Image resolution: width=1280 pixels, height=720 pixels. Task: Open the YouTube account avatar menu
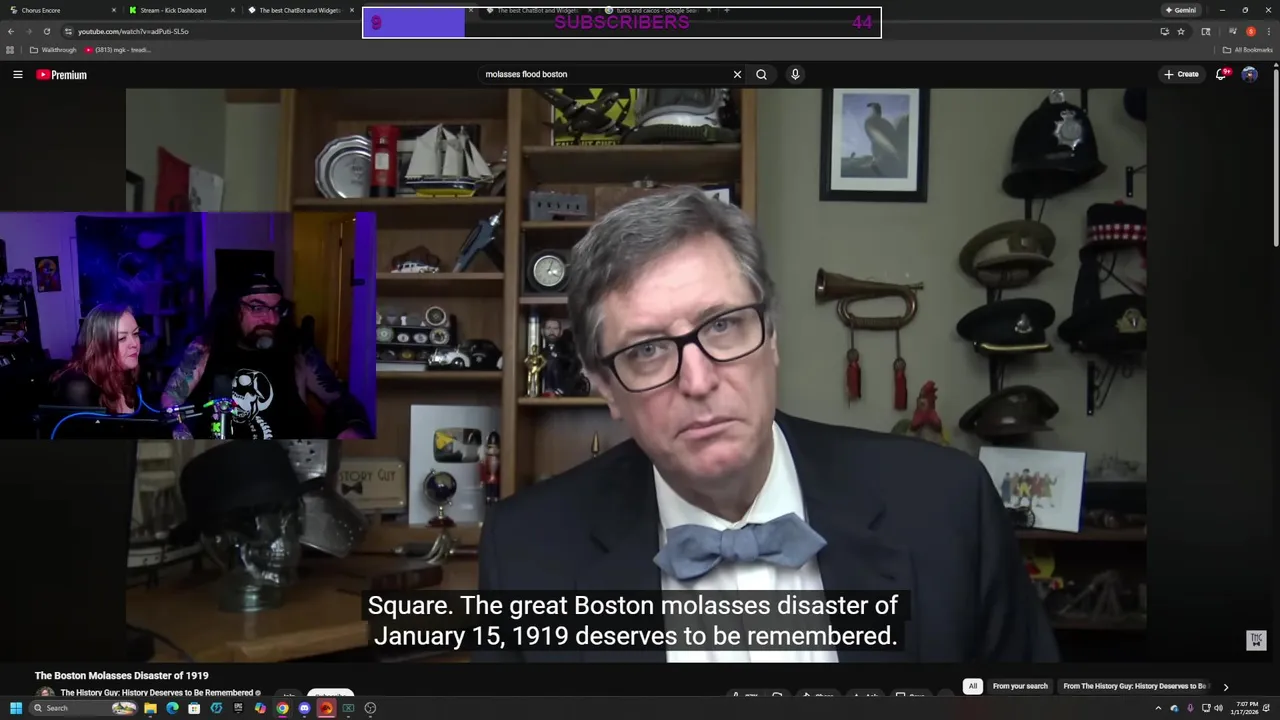pos(1249,74)
